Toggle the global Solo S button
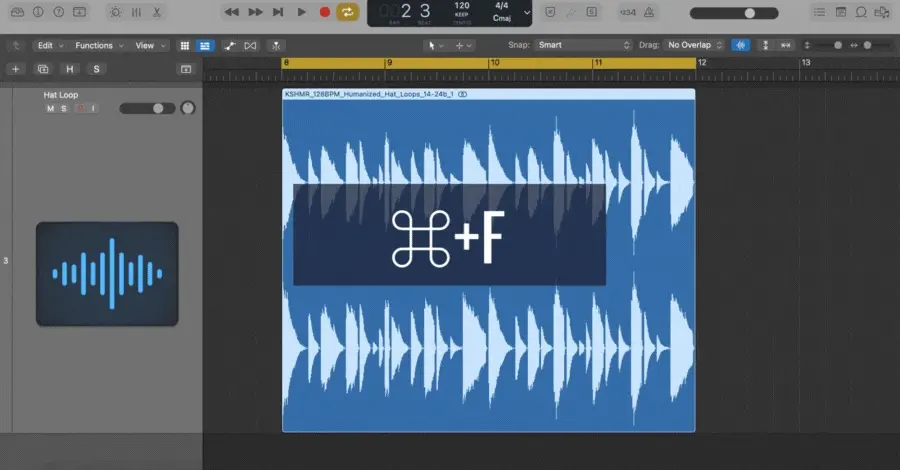 (x=96, y=69)
